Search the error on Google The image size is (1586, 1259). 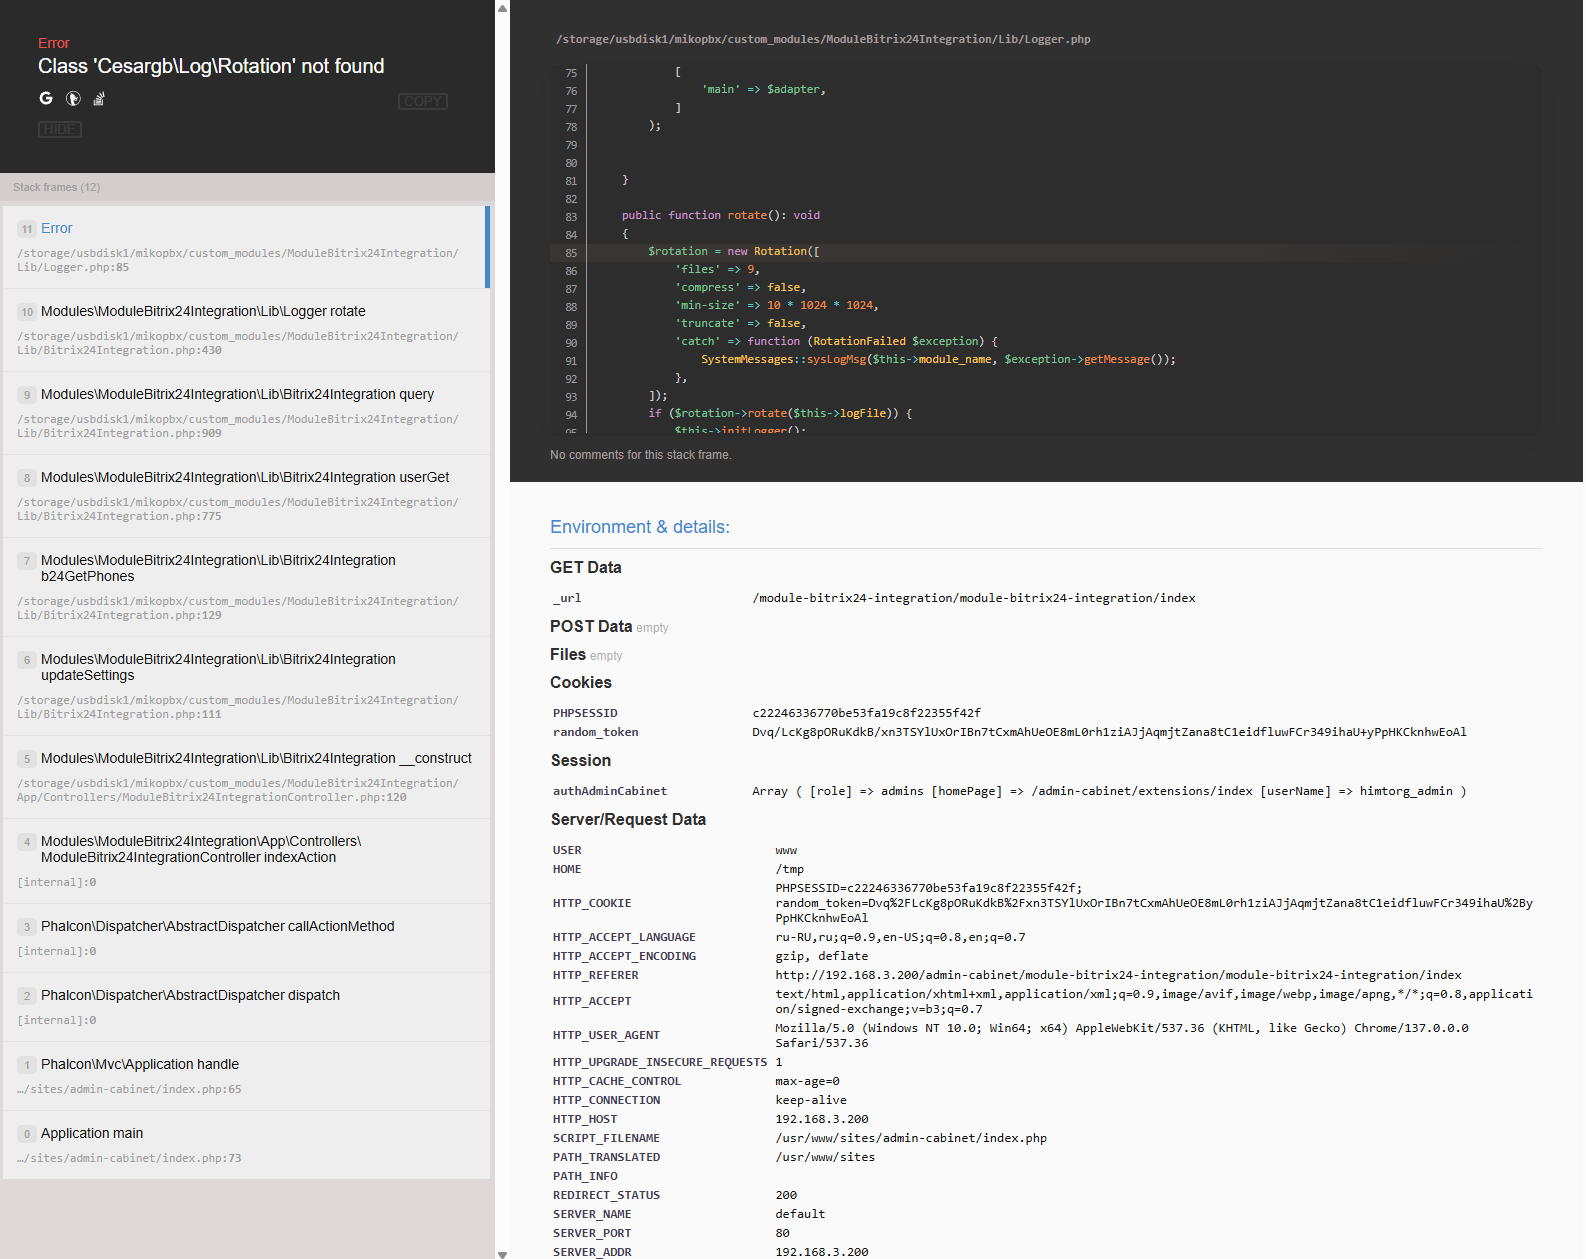click(x=46, y=98)
